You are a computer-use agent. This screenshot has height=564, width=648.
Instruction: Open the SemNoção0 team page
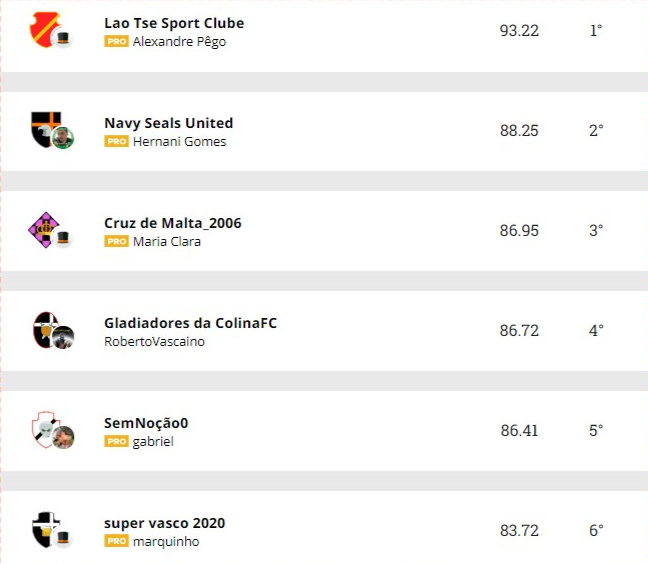pyautogui.click(x=146, y=423)
